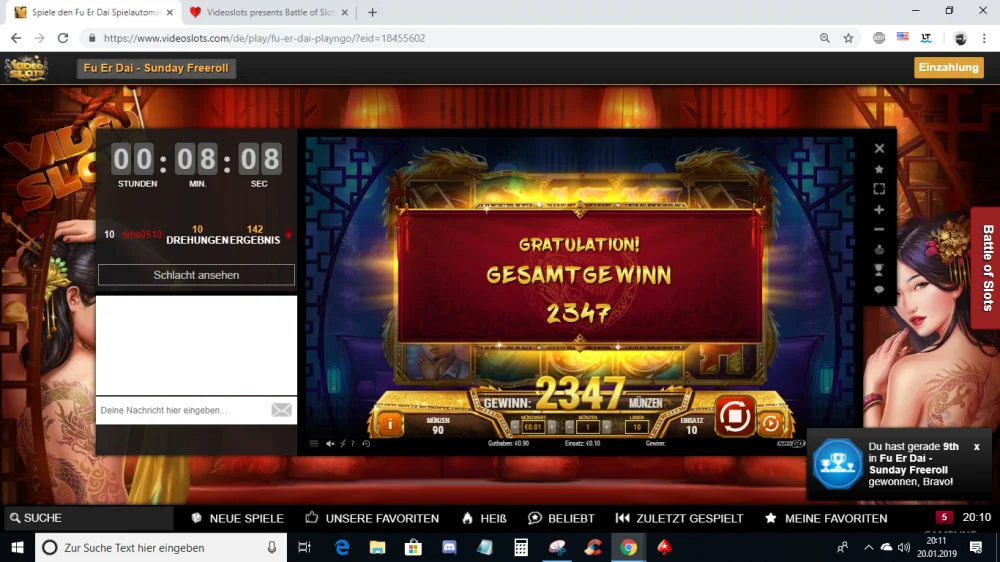Click the Fu Er Dai - Sunday Freeroll title

point(156,68)
